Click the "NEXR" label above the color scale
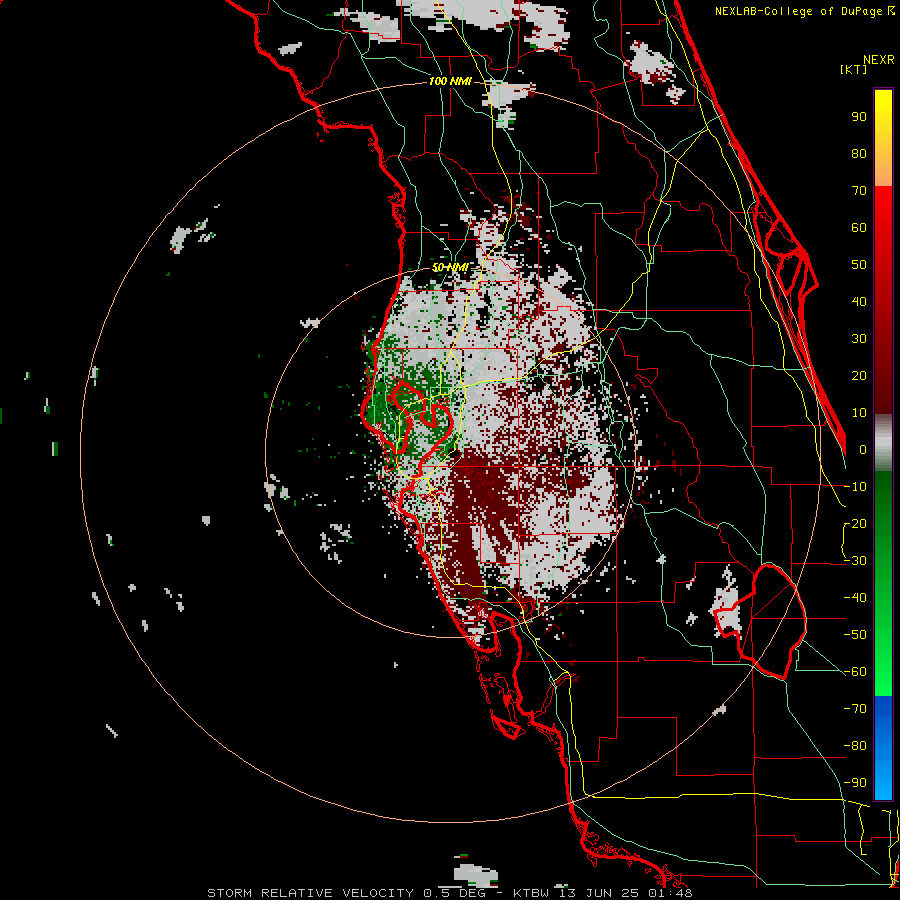The width and height of the screenshot is (900, 900). click(879, 60)
